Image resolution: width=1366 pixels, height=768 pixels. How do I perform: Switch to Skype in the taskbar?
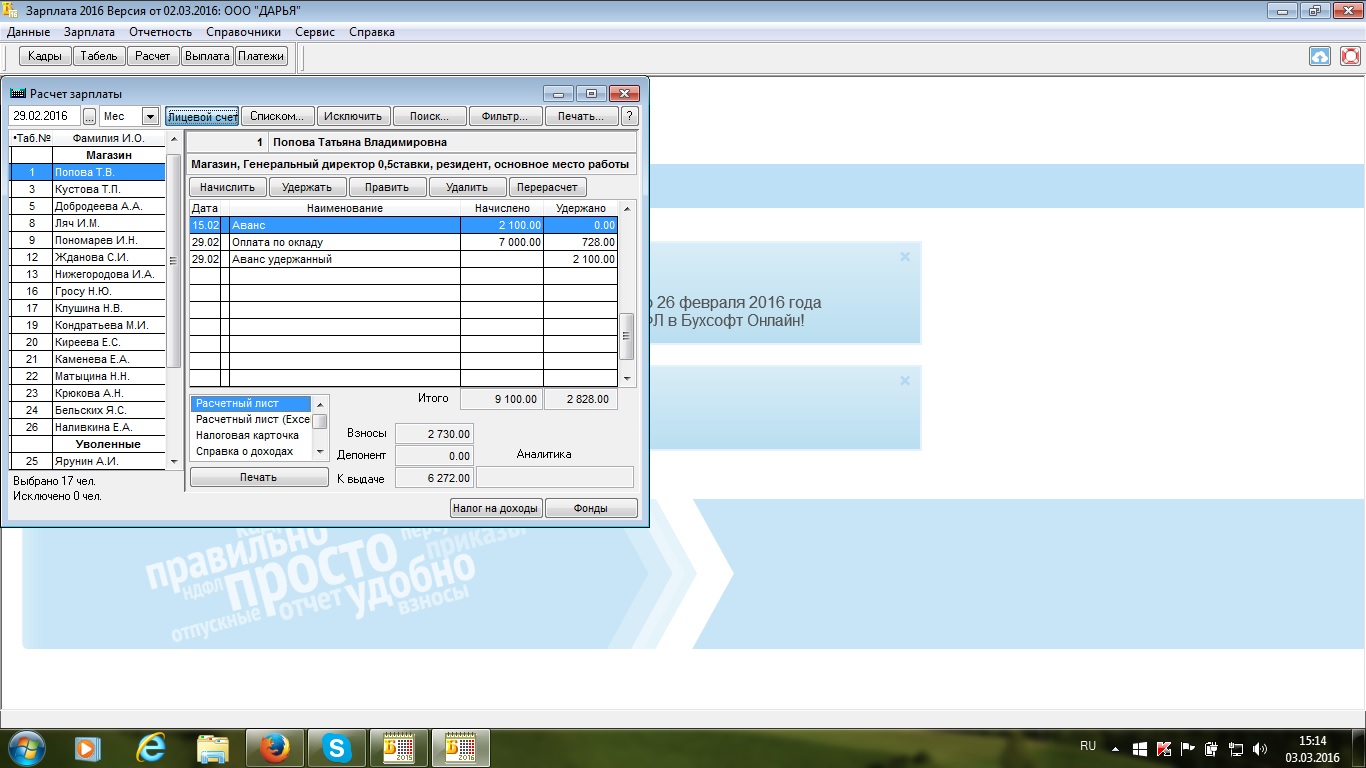(x=337, y=747)
